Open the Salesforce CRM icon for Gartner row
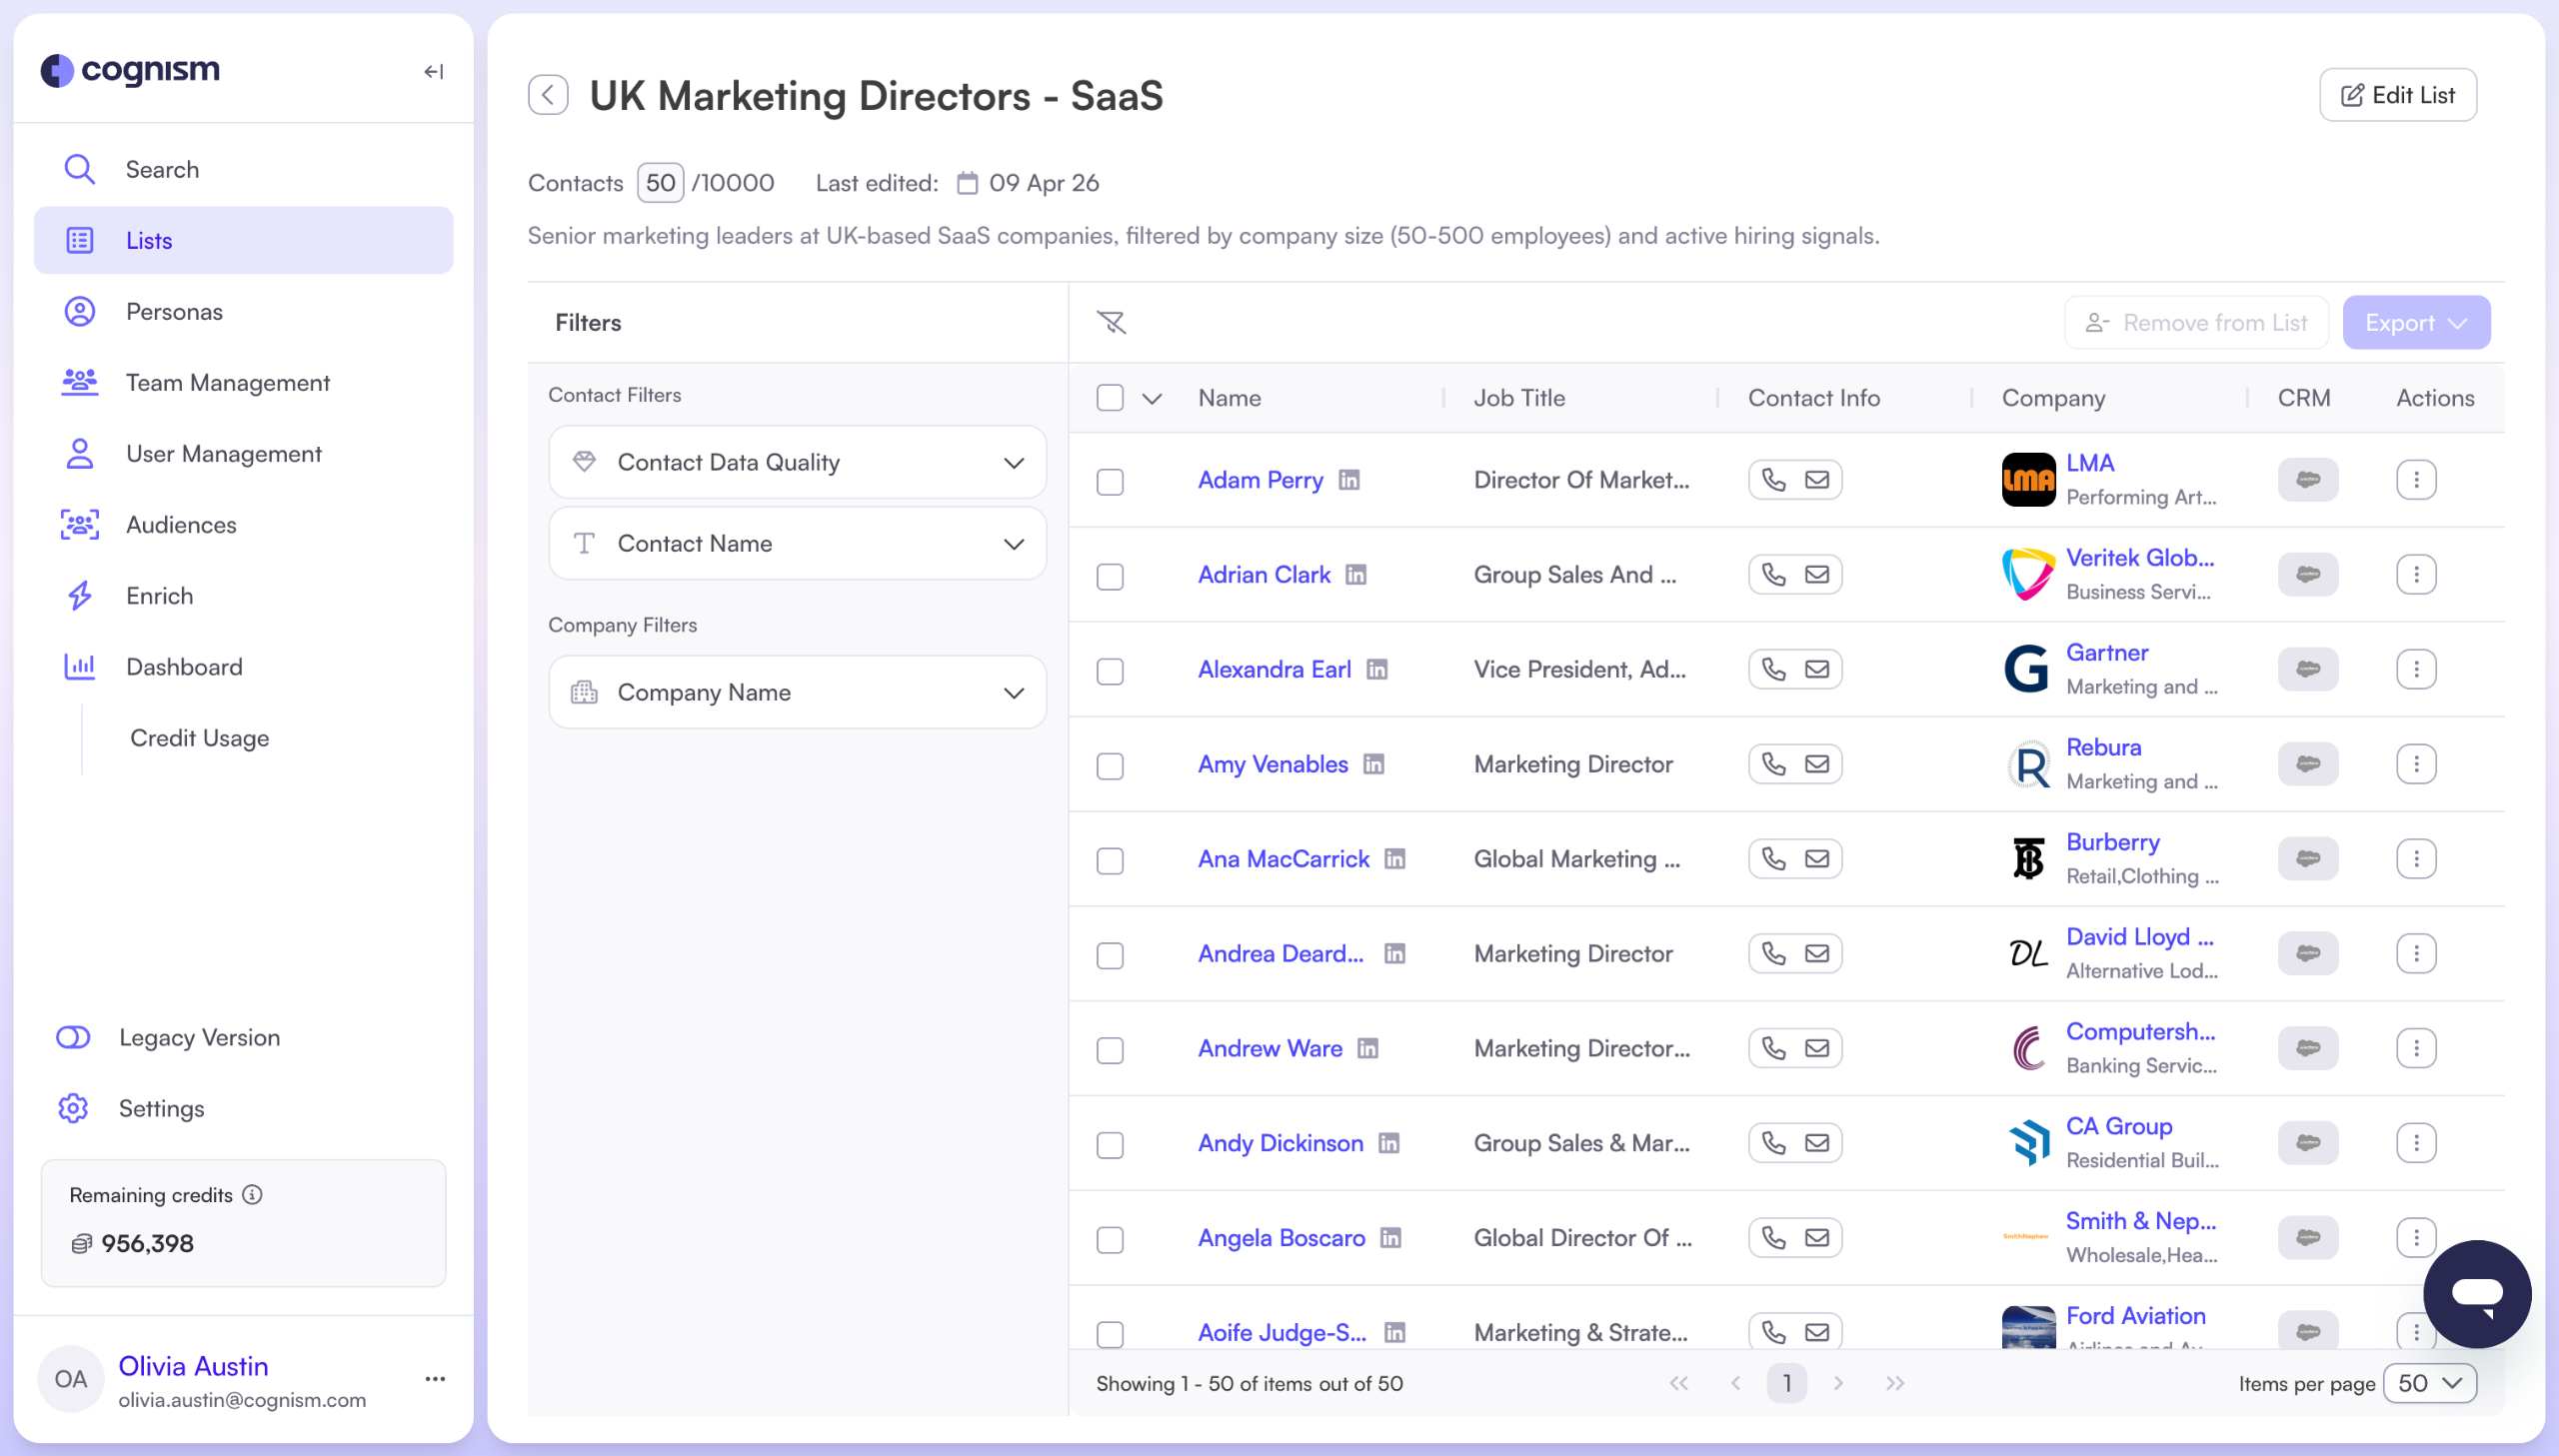2559x1456 pixels. pyautogui.click(x=2307, y=669)
